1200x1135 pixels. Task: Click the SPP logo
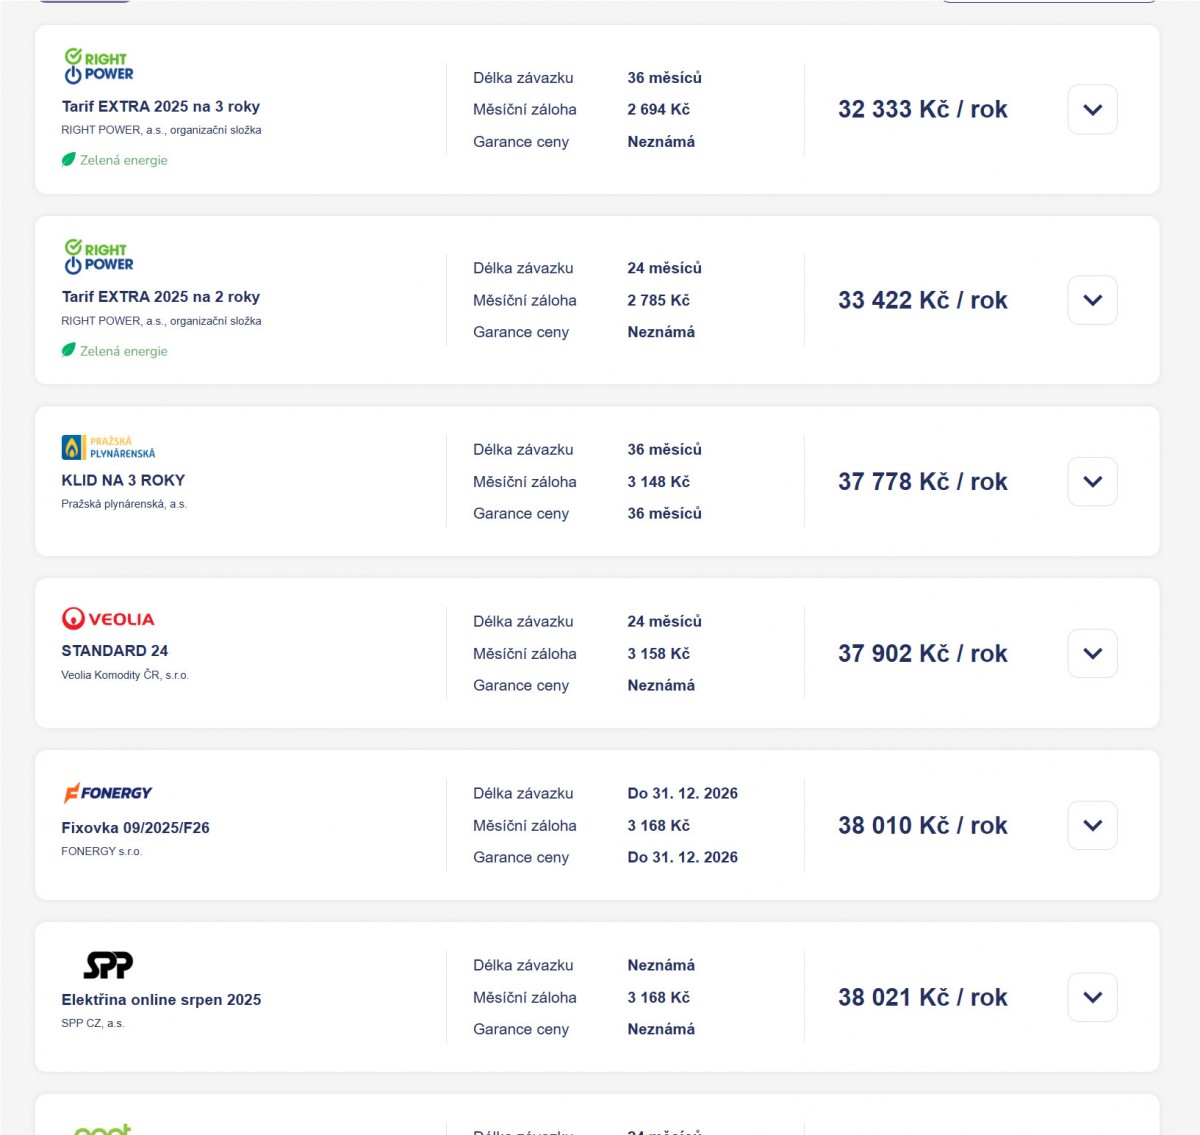click(108, 965)
